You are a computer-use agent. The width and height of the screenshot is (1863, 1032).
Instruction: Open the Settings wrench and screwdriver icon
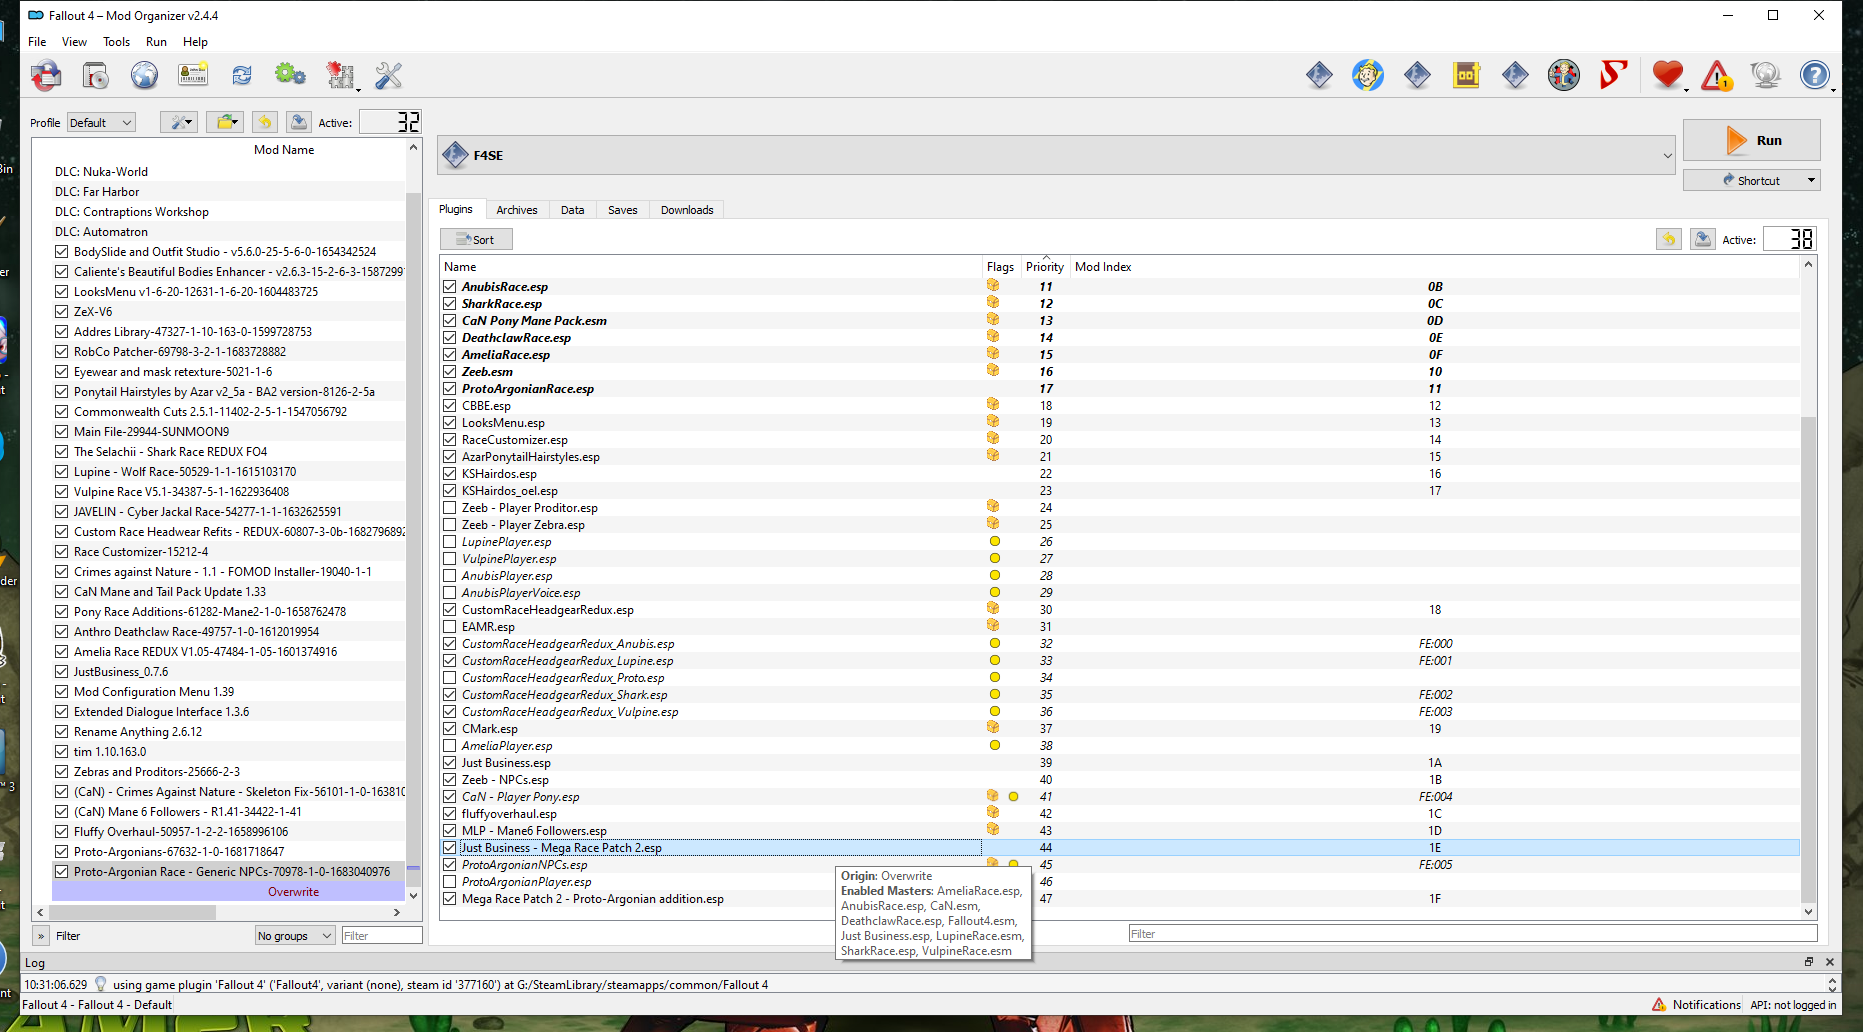(x=389, y=75)
